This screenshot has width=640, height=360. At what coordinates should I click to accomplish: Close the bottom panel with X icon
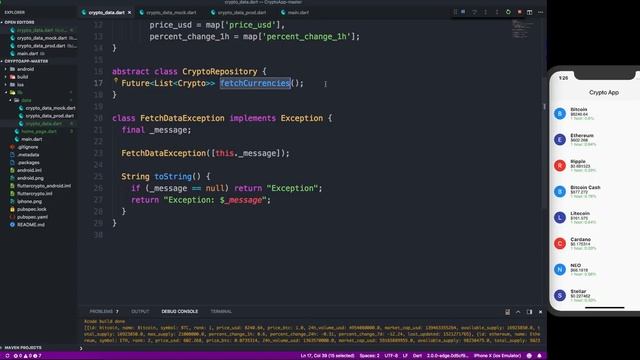coord(540,312)
